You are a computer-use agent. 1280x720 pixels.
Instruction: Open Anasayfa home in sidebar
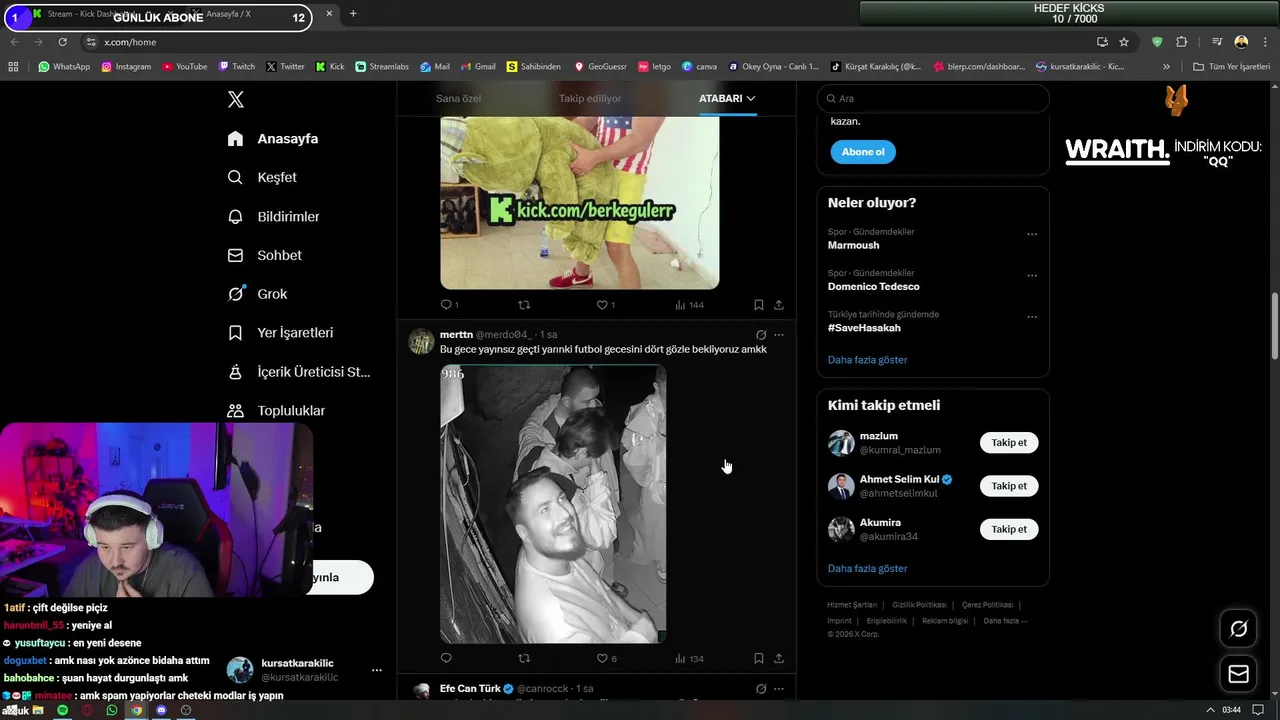(272, 139)
